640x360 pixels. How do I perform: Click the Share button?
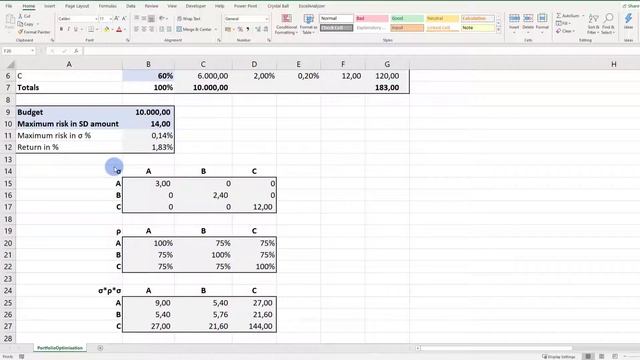tap(631, 6)
